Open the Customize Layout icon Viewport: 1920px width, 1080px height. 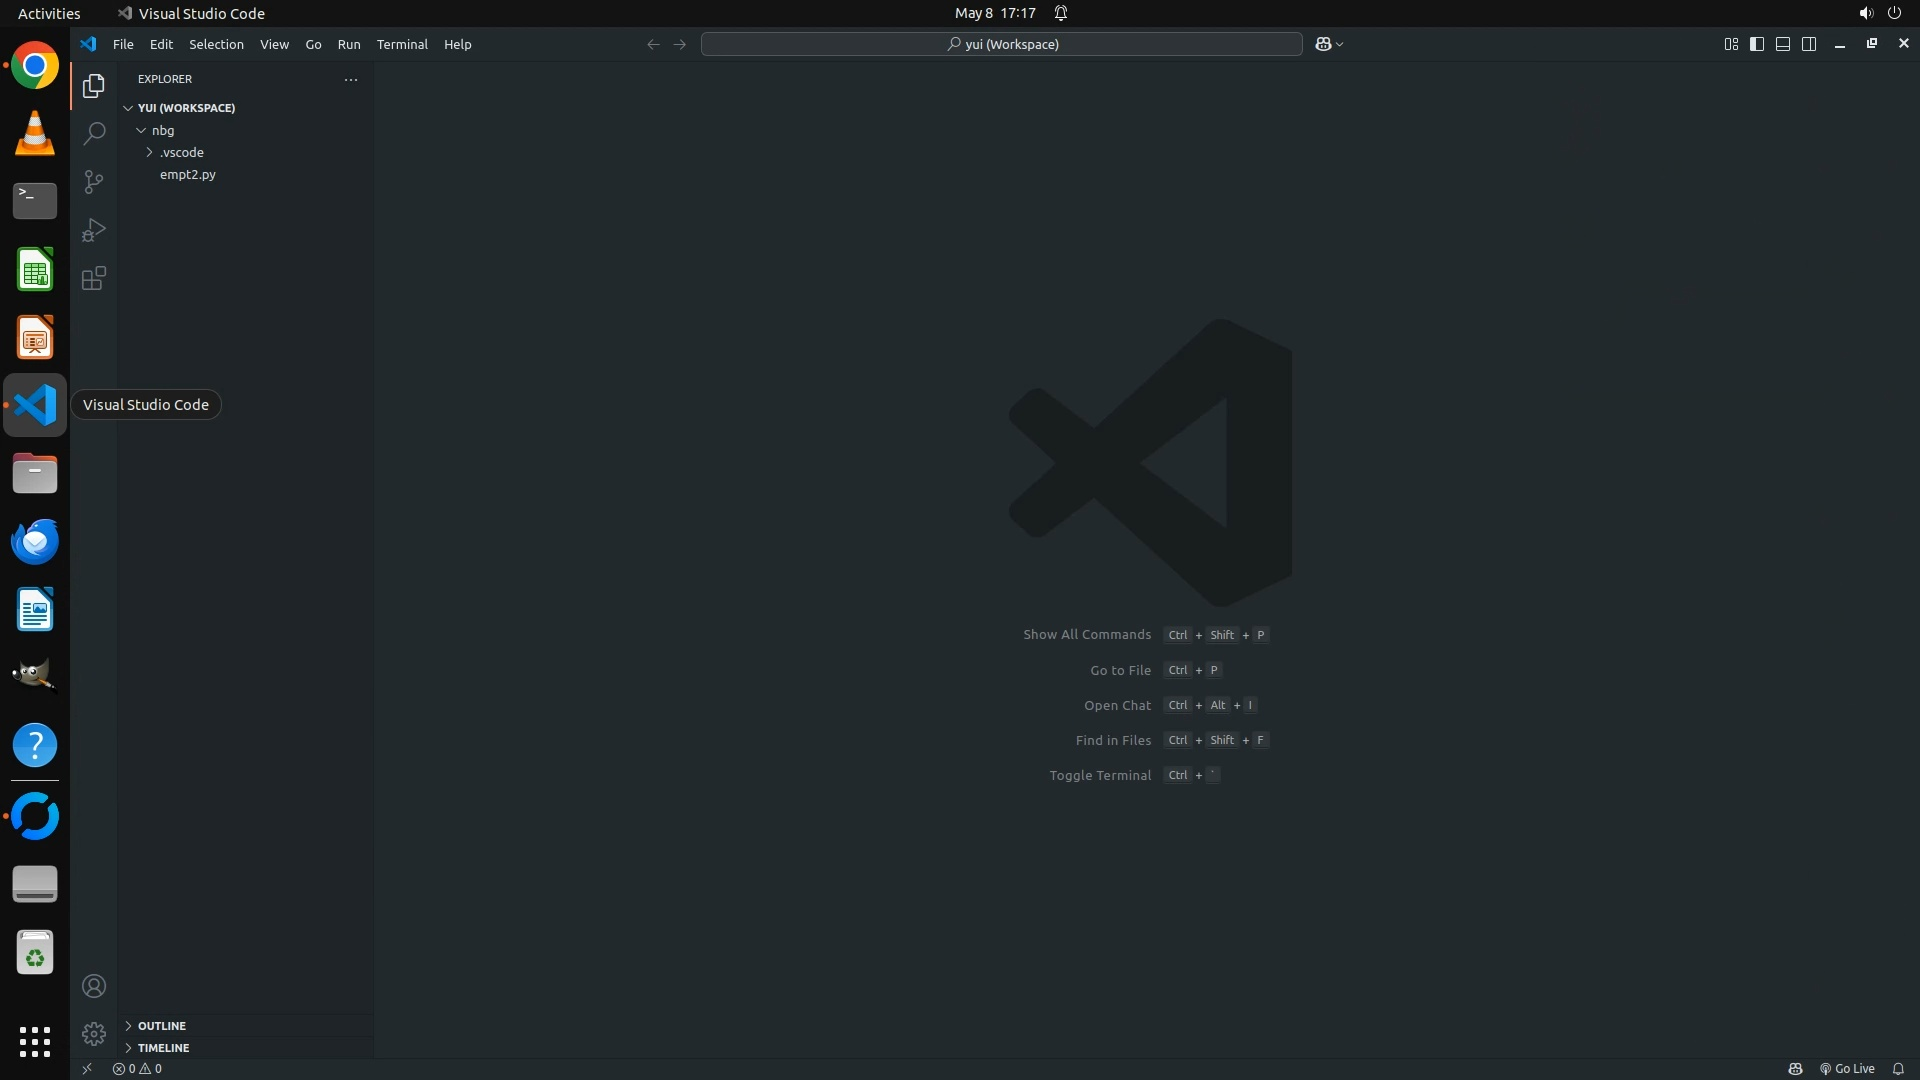click(1731, 44)
